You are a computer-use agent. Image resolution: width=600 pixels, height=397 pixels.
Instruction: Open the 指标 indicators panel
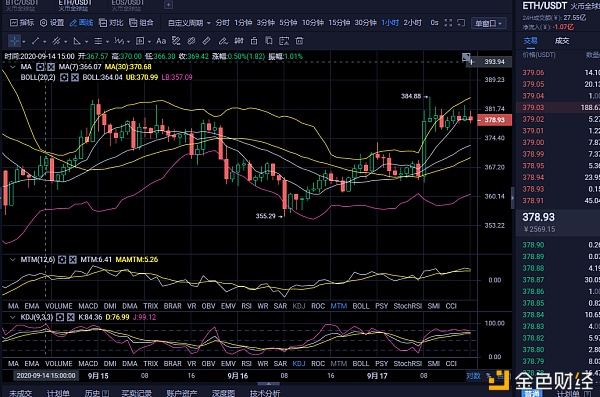click(22, 23)
